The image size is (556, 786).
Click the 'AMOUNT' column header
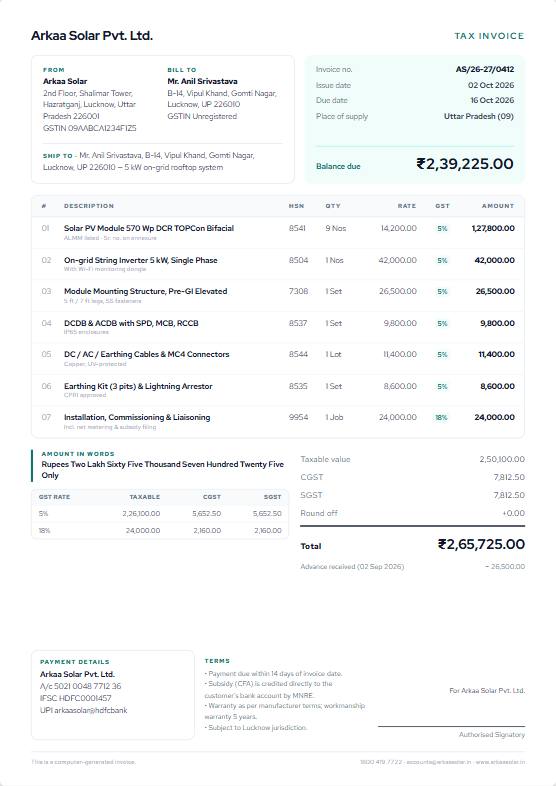point(498,206)
